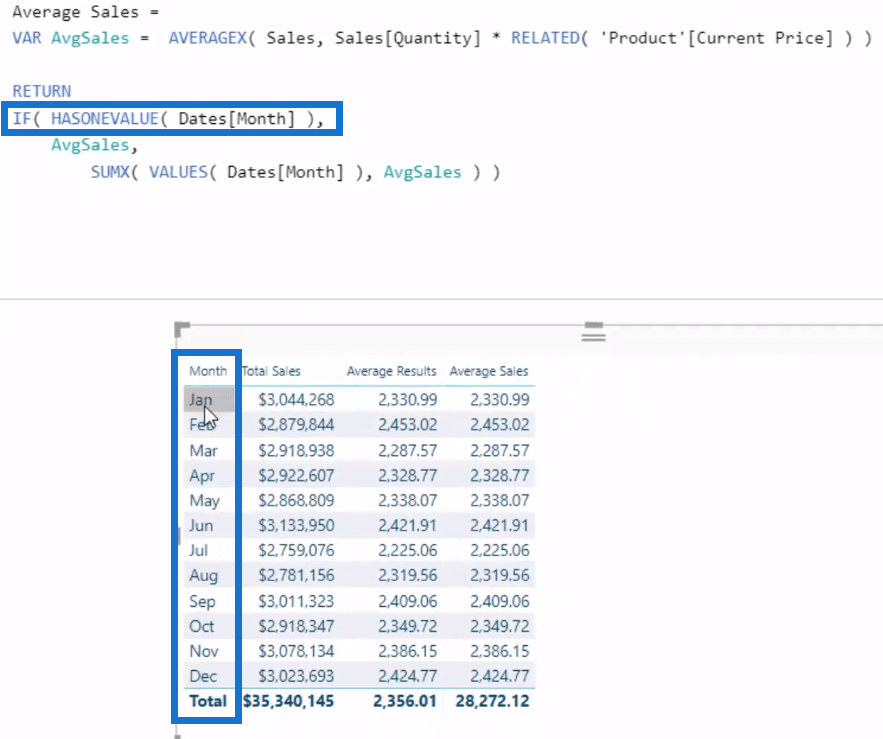Click the $3,044,268 Total Sales value
The height and width of the screenshot is (739, 883).
click(x=296, y=399)
